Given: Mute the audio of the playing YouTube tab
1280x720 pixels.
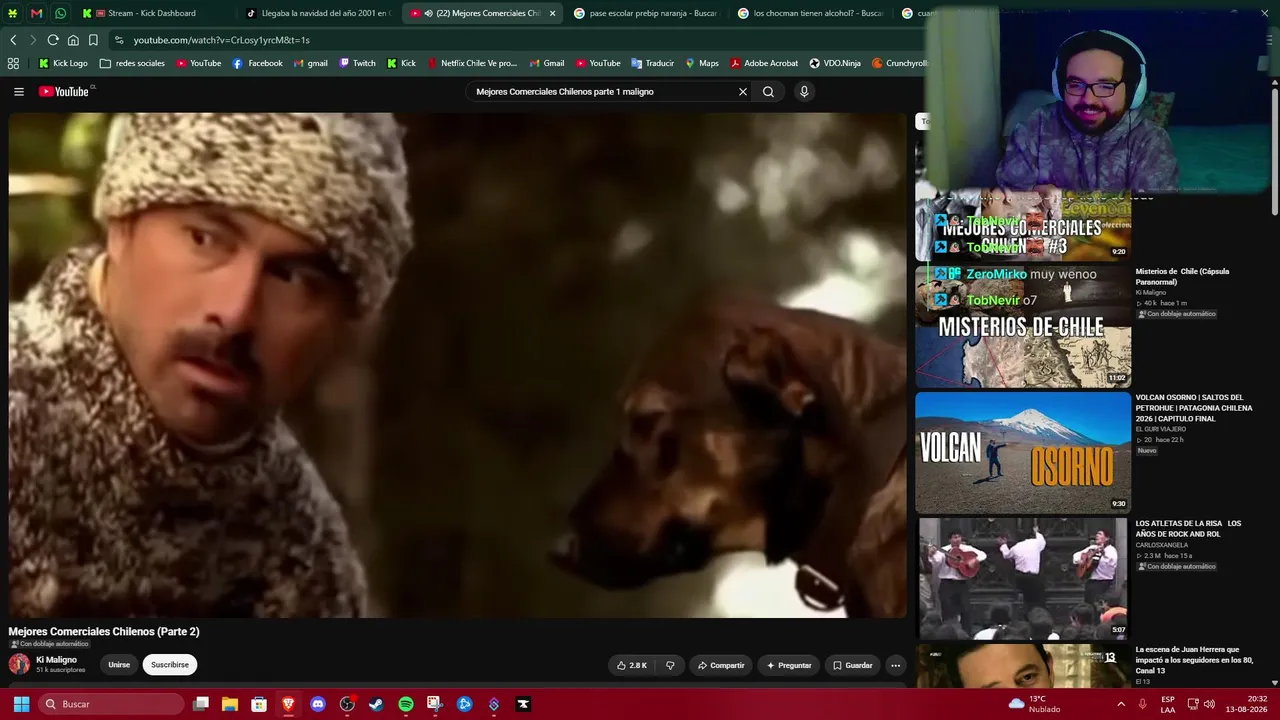Looking at the screenshot, I should coord(428,13).
